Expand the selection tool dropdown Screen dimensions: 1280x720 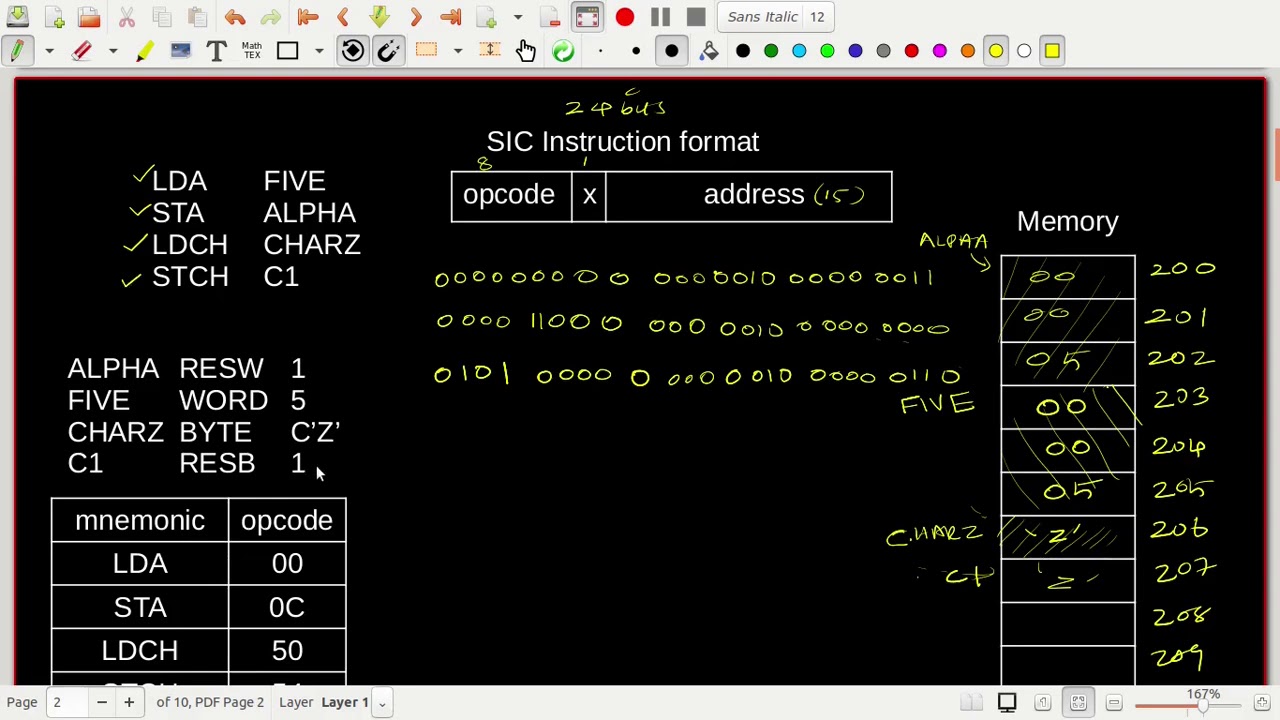point(457,51)
